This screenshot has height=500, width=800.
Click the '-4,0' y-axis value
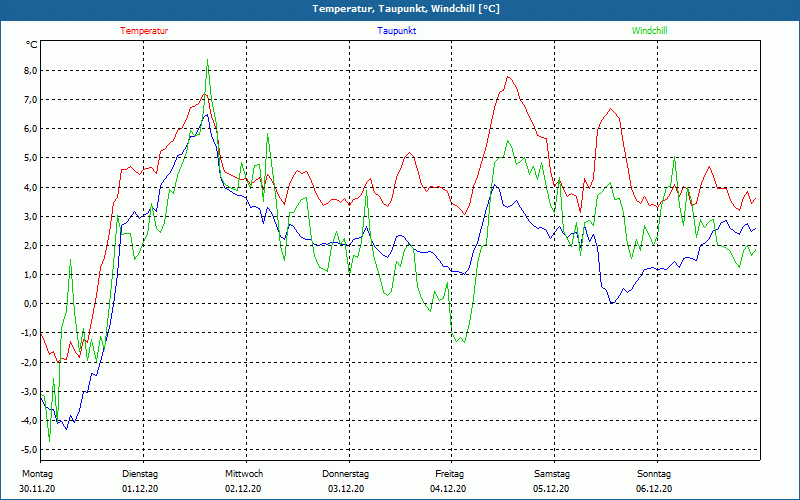[x=30, y=420]
